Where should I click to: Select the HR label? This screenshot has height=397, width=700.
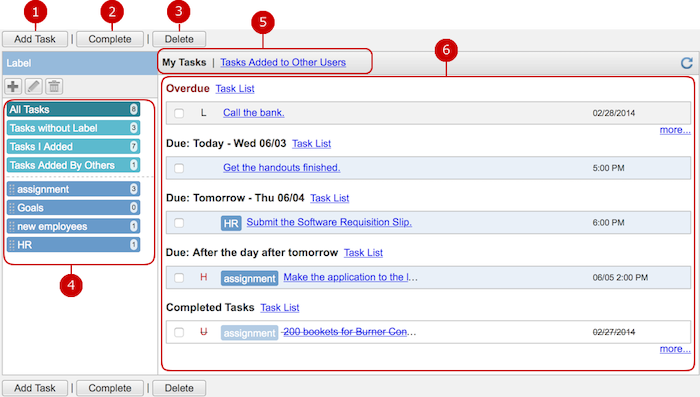[73, 245]
